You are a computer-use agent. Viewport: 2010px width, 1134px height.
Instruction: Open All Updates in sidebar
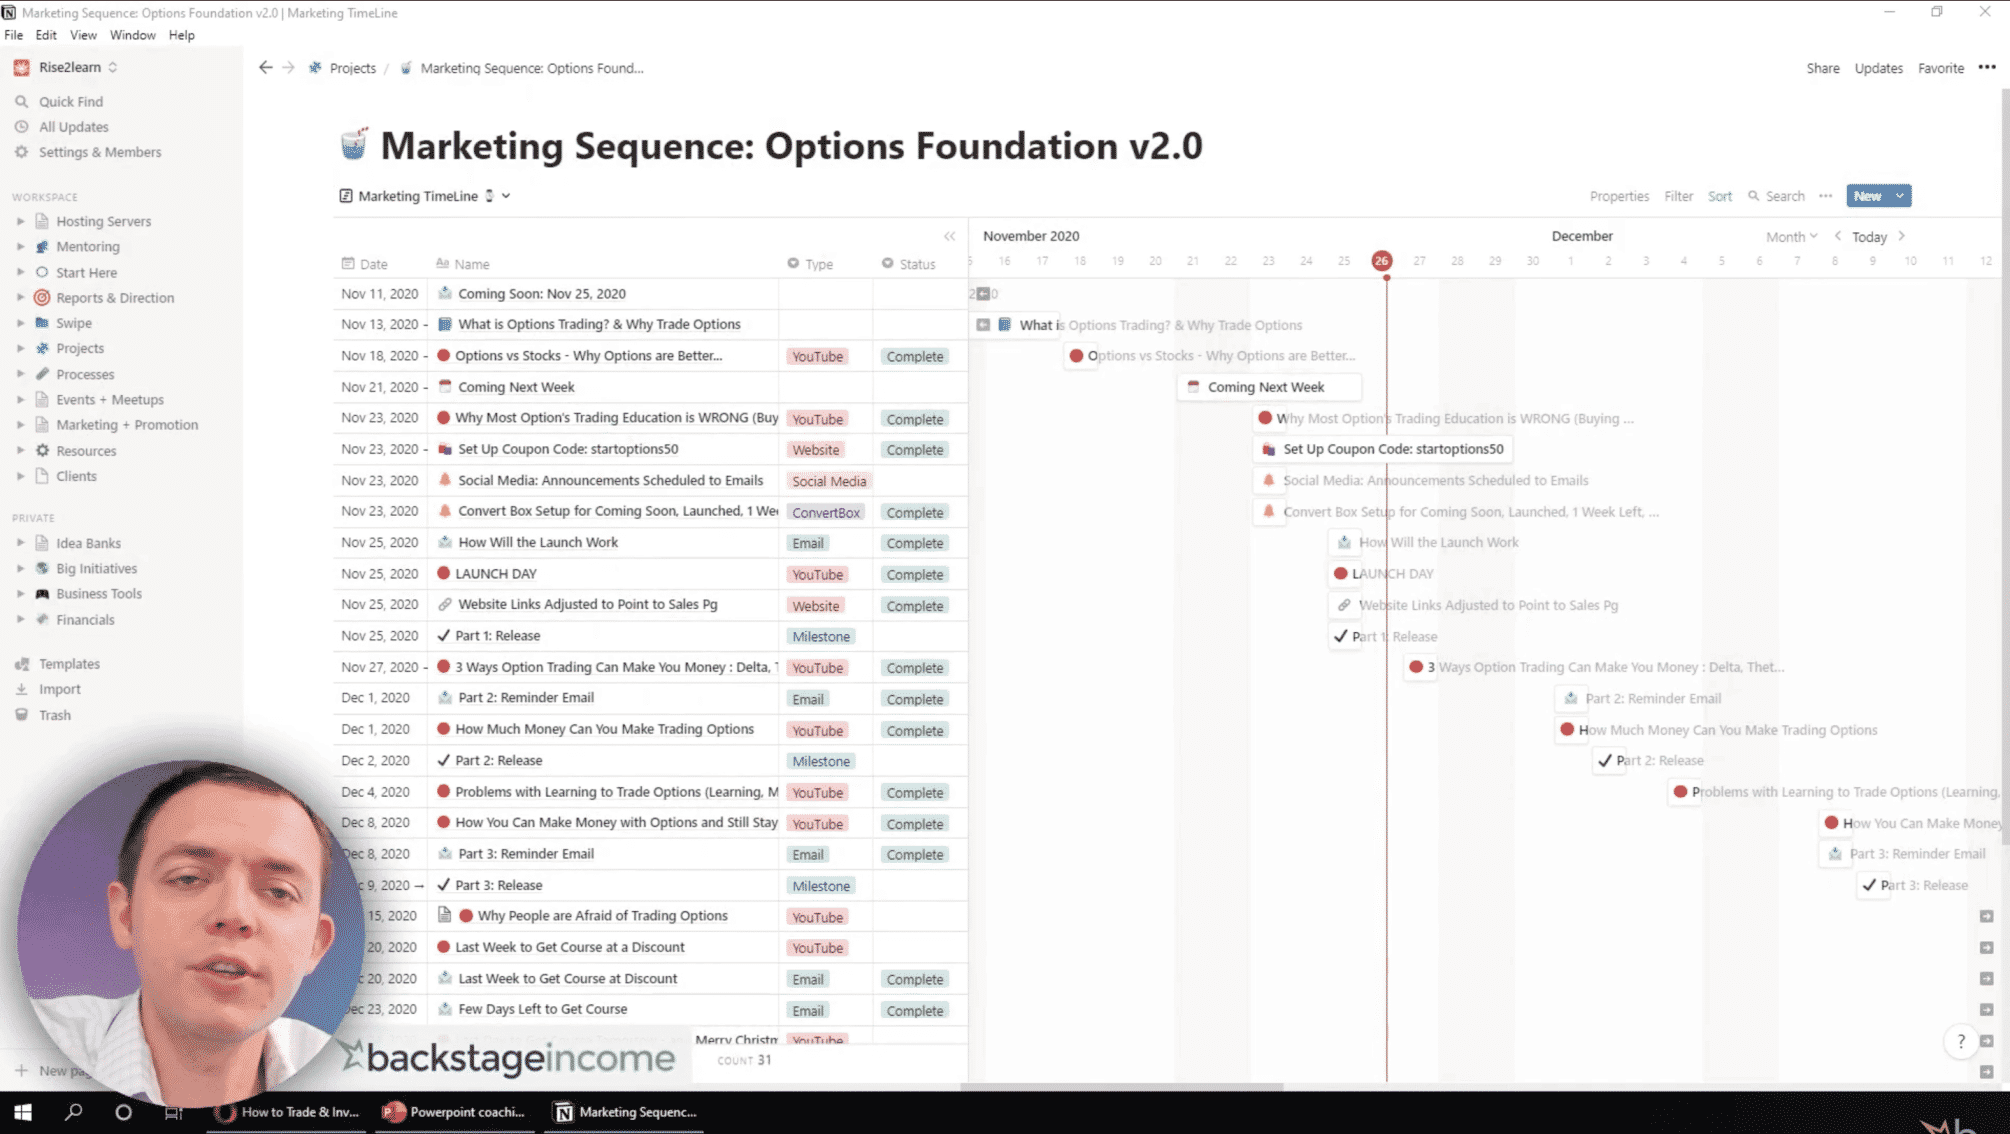click(x=73, y=127)
